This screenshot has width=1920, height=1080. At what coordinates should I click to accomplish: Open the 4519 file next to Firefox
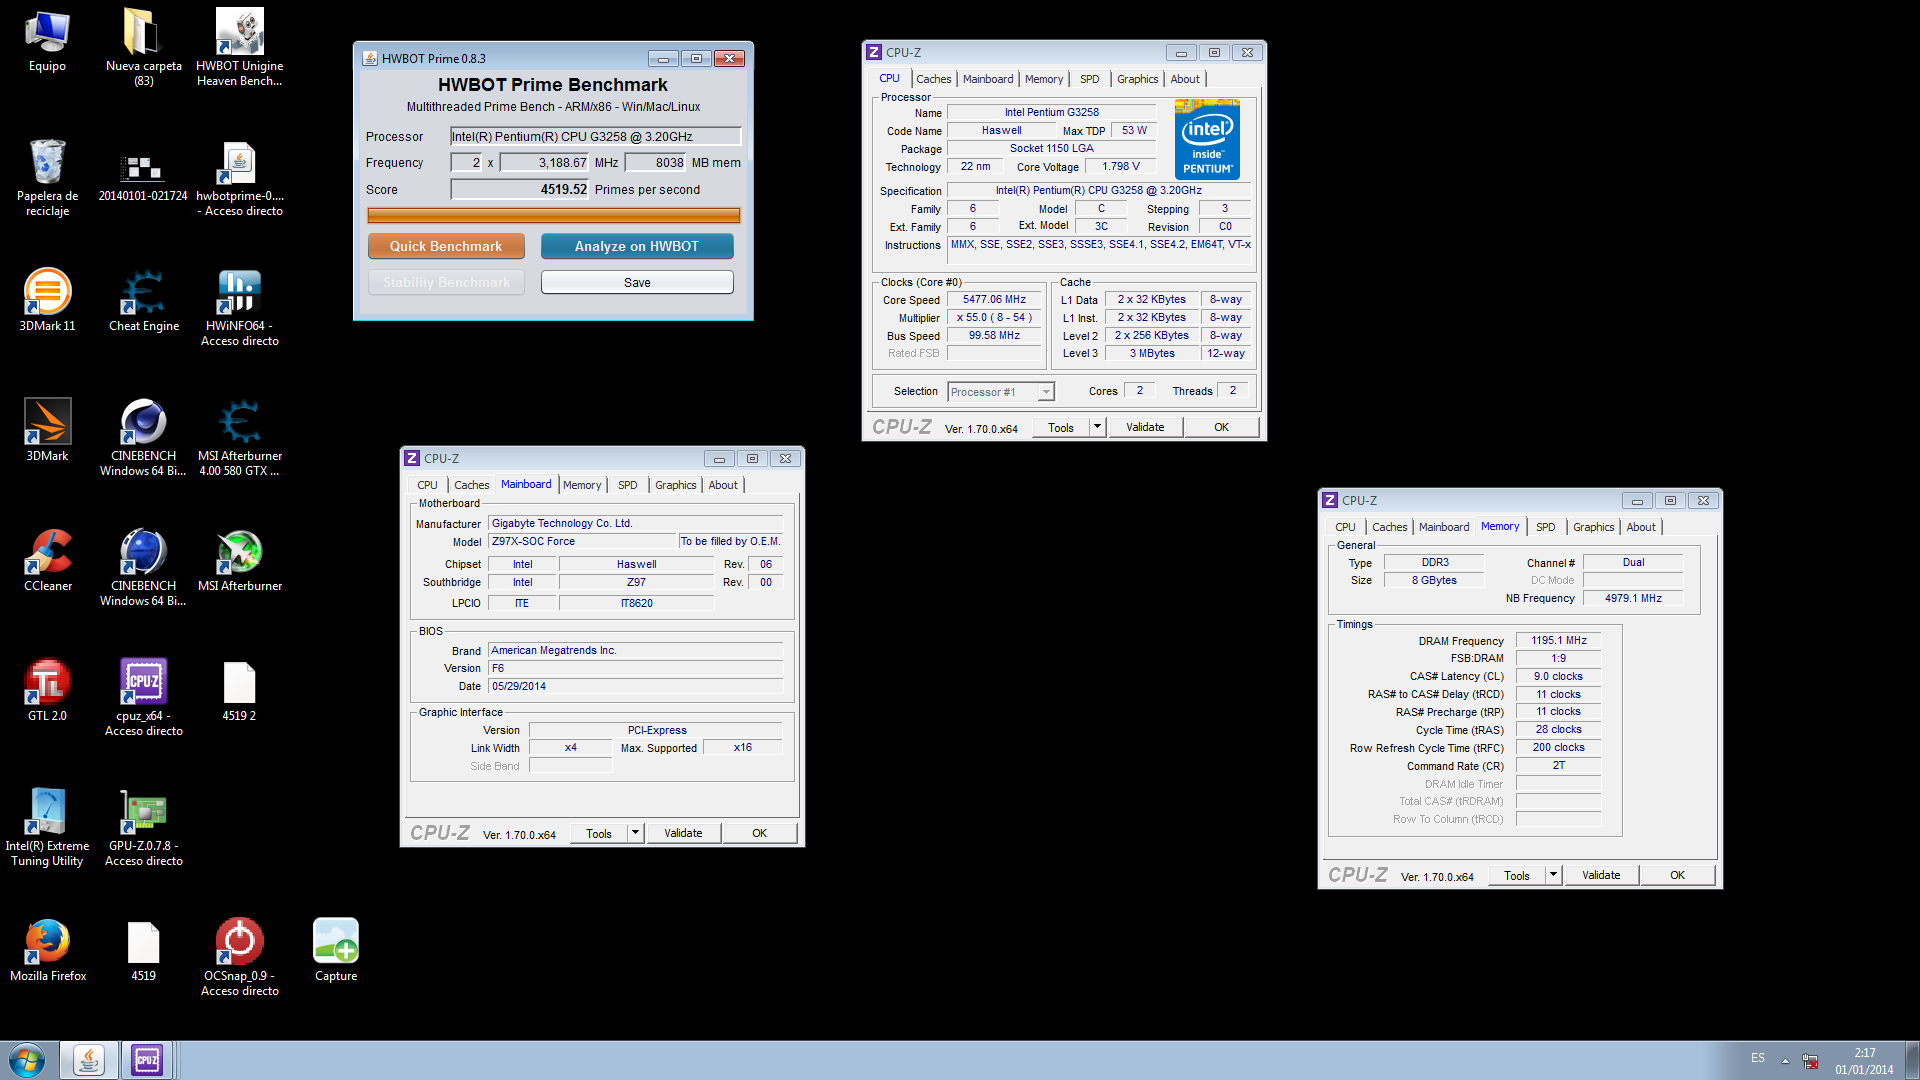[143, 950]
